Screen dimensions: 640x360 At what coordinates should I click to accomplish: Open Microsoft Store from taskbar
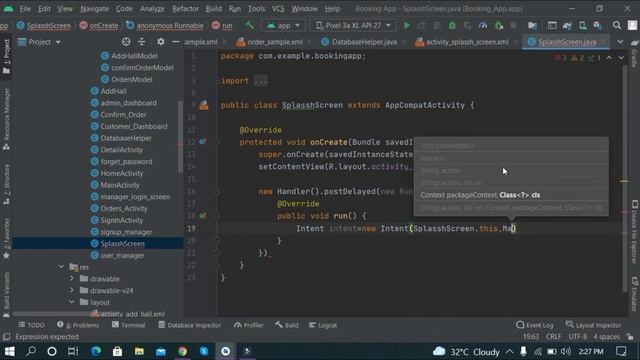118,351
